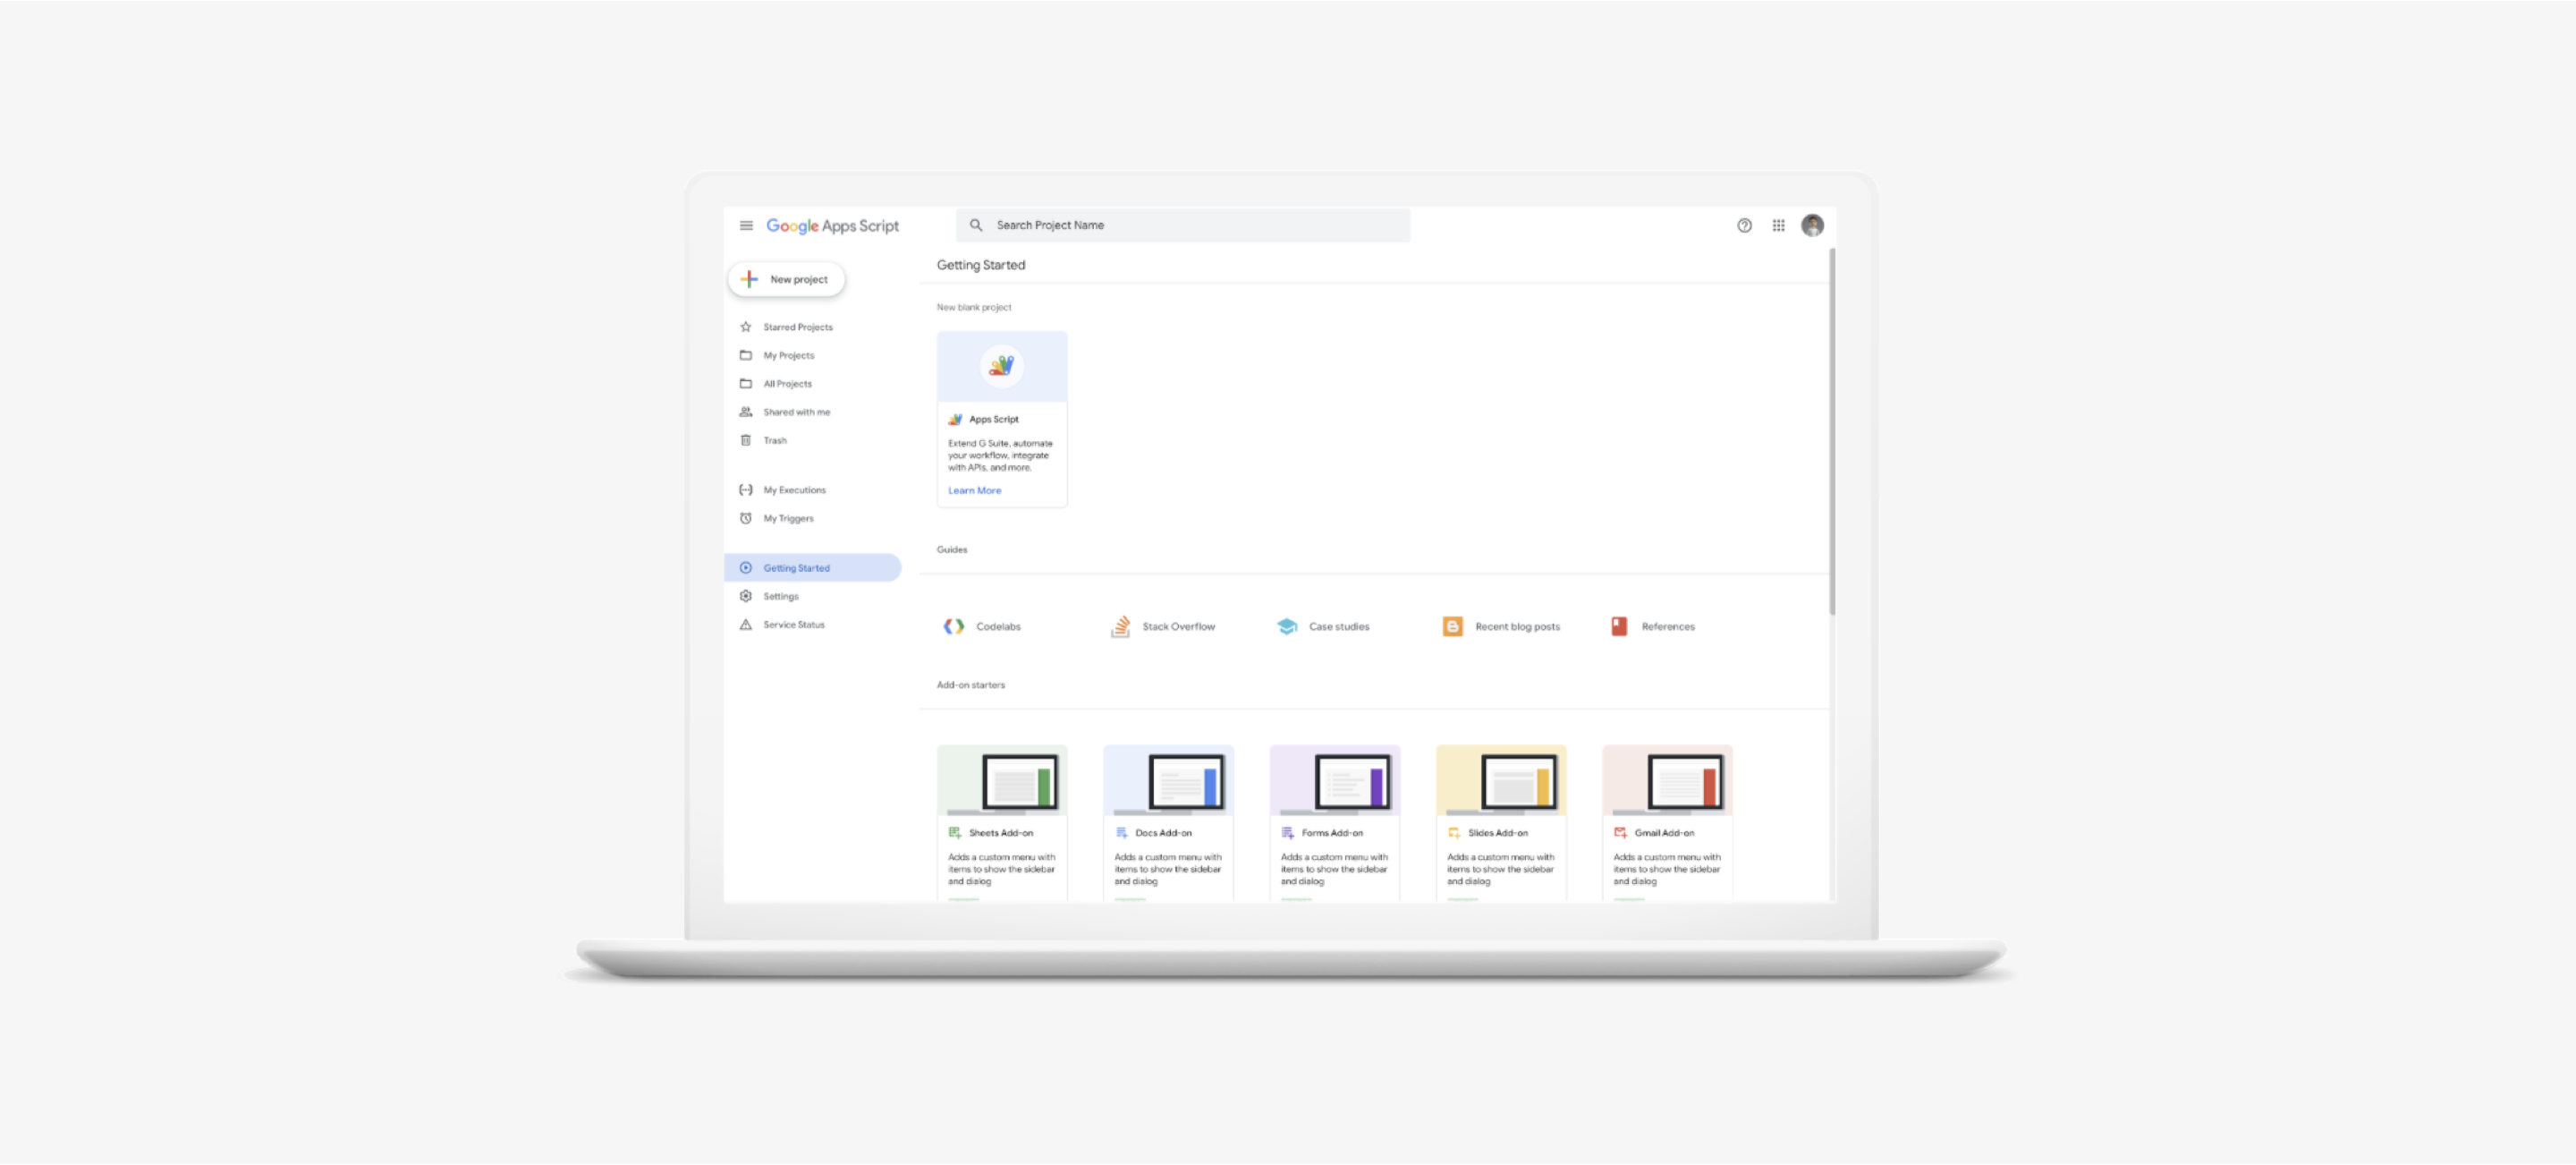
Task: Open My Projects in the sidebar
Action: point(788,356)
